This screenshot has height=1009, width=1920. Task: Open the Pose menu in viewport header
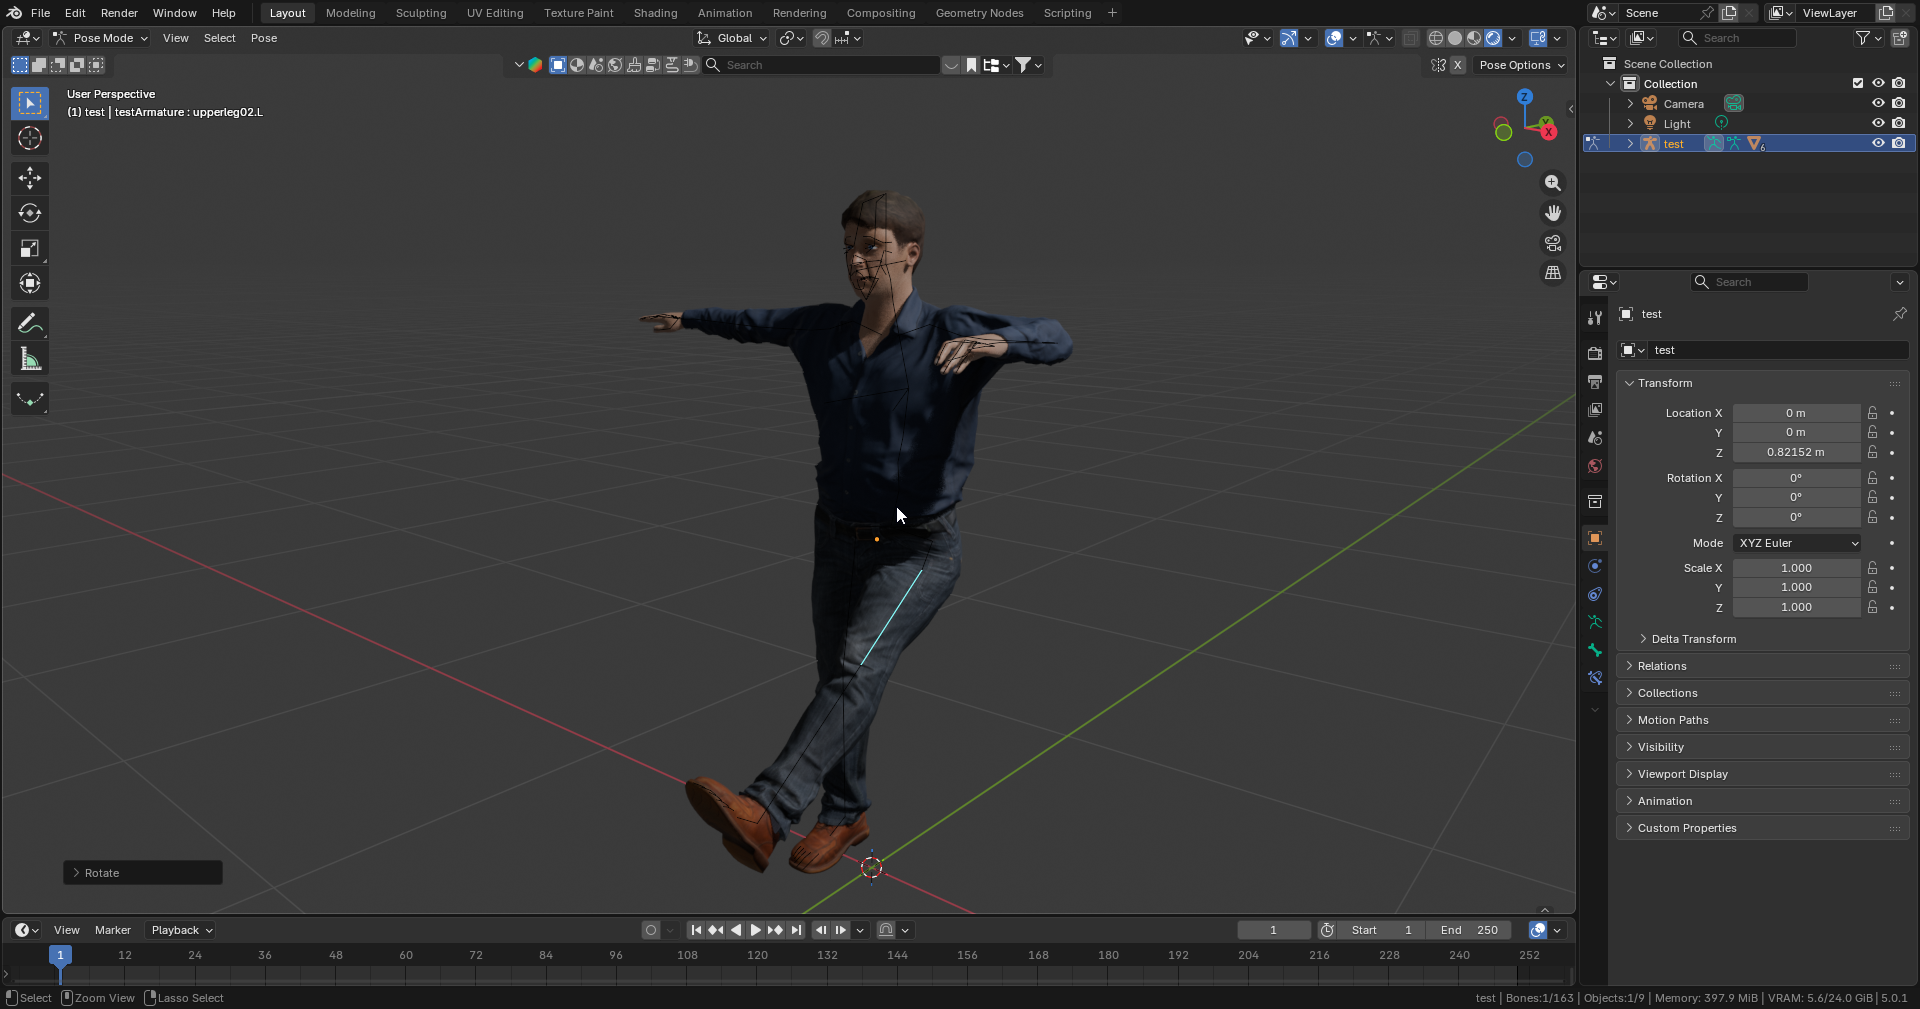264,38
